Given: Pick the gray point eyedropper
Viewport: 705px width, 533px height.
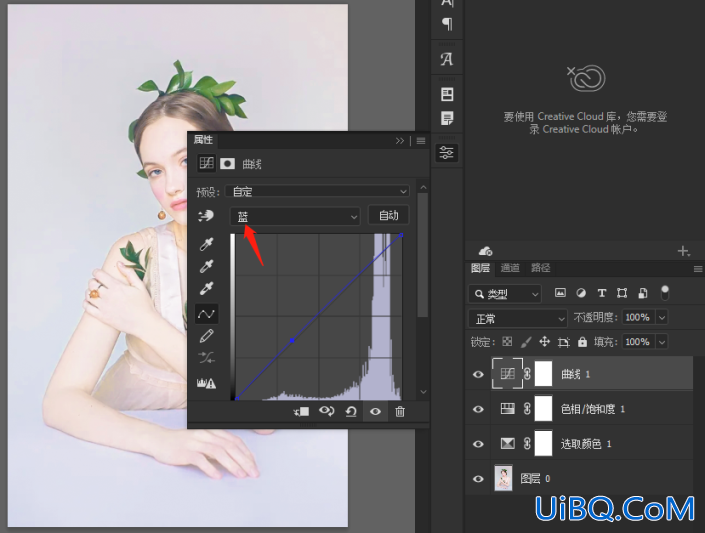Looking at the screenshot, I should [x=206, y=266].
